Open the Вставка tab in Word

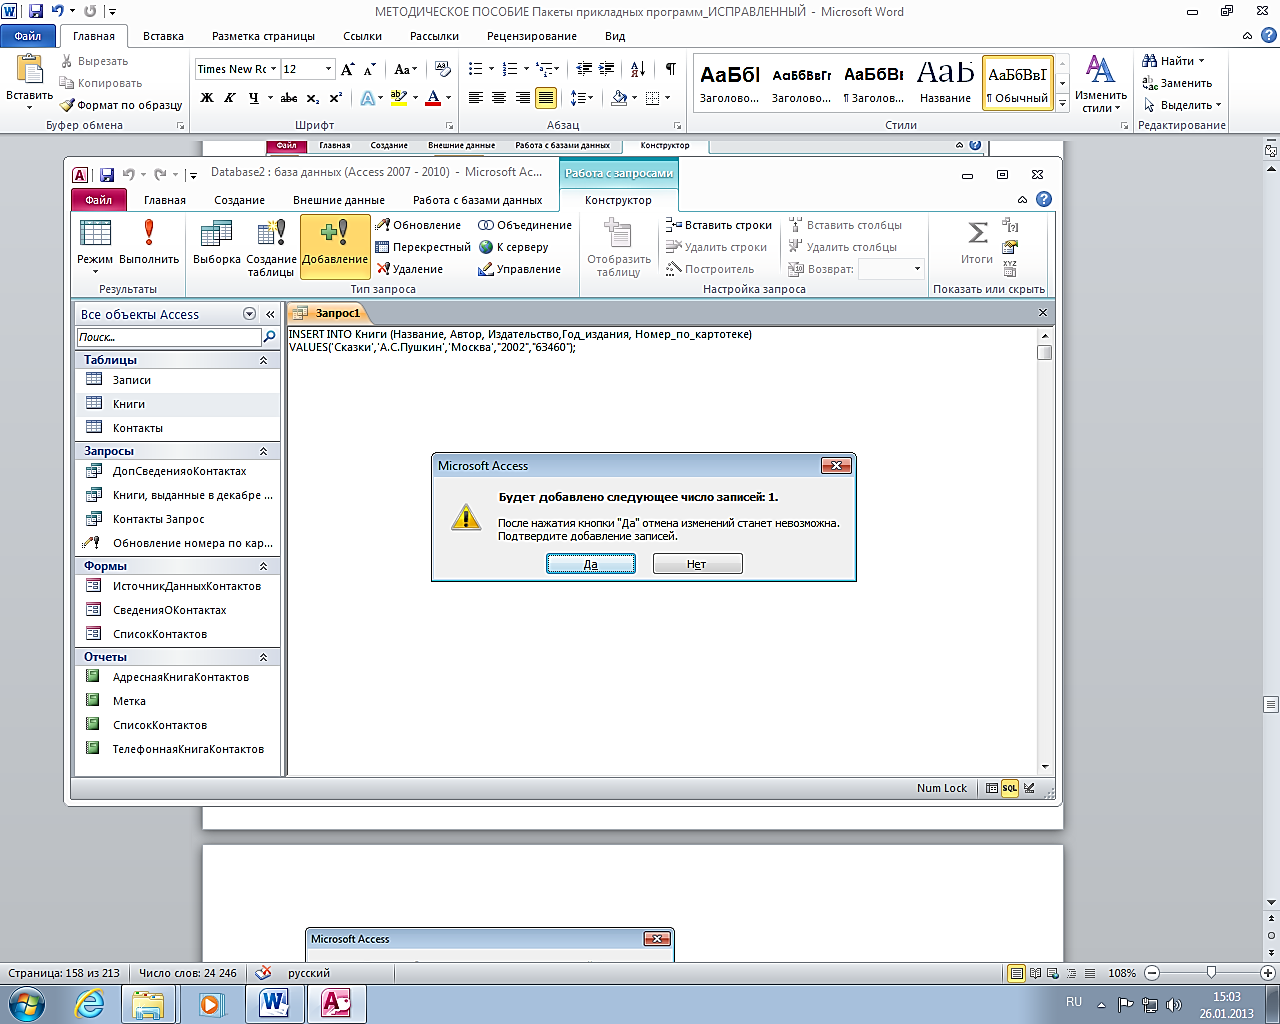pos(163,36)
